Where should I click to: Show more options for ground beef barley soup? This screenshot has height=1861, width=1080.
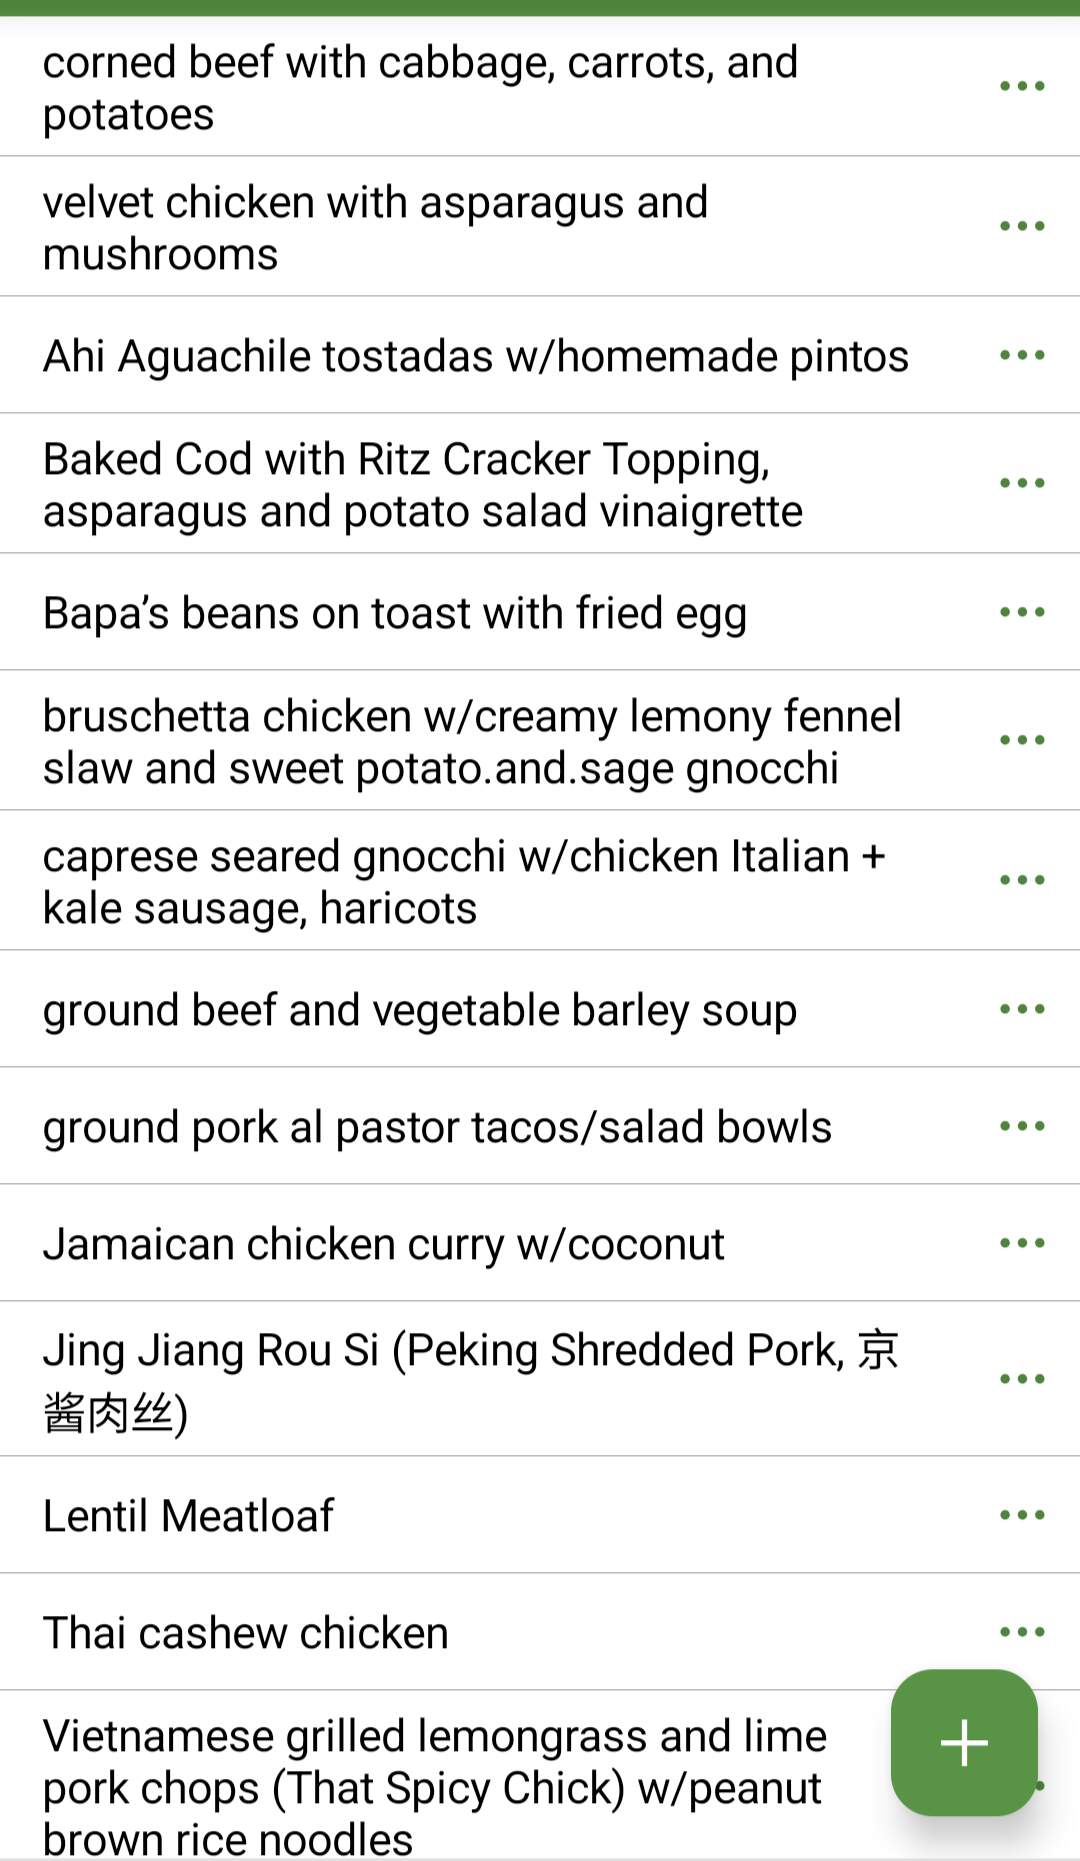coord(1022,1009)
